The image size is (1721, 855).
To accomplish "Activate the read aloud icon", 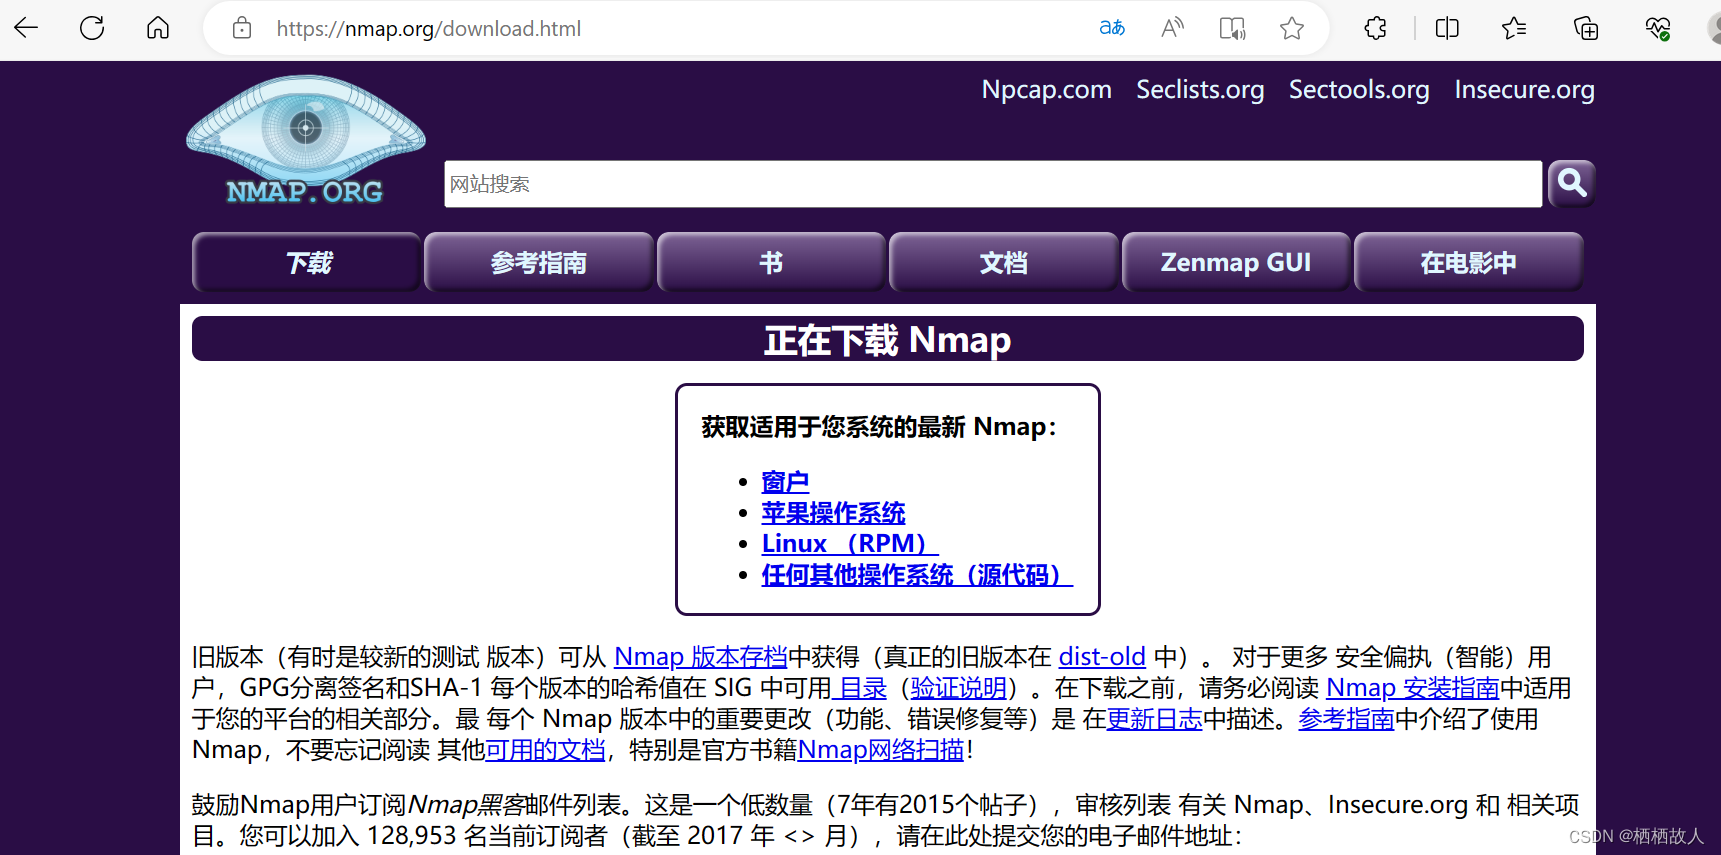I will (x=1172, y=28).
